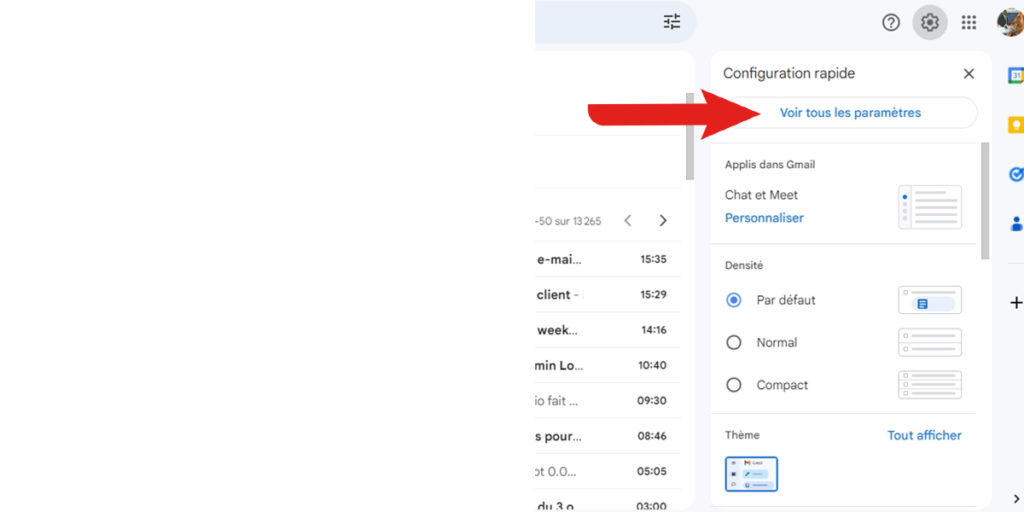The width and height of the screenshot is (1024, 512).
Task: Close the Configuration rapide panel
Action: click(969, 74)
